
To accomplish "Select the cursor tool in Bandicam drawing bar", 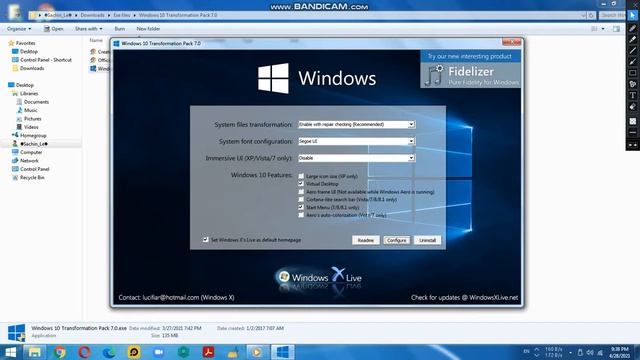I will click(x=632, y=15).
